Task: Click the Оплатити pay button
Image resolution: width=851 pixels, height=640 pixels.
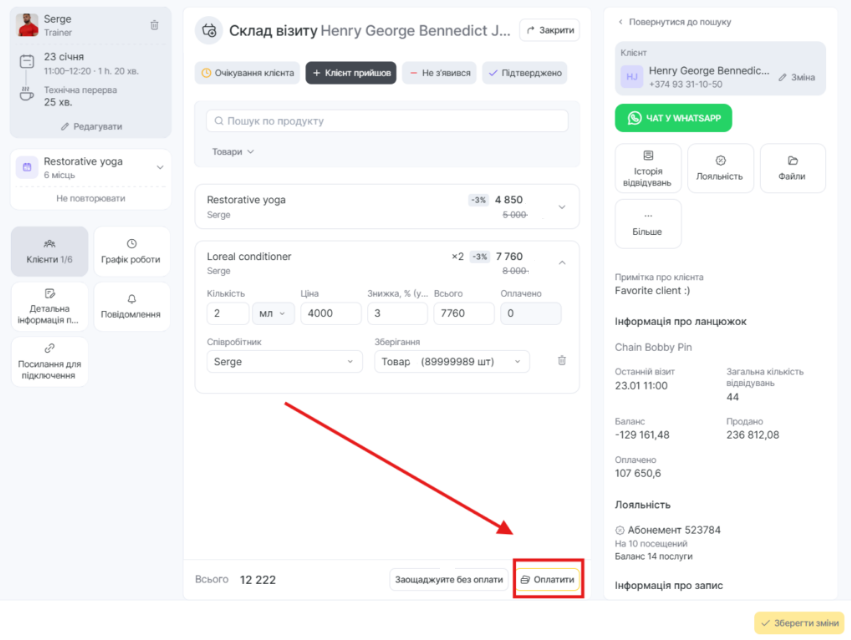Action: coord(547,579)
